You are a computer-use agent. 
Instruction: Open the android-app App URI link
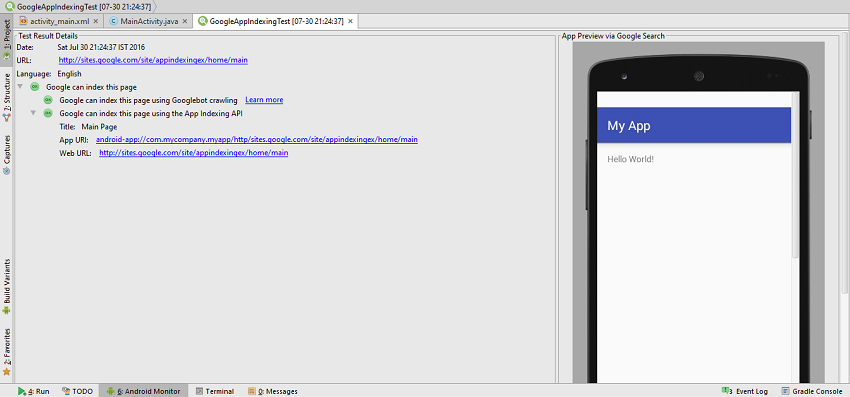pos(256,139)
